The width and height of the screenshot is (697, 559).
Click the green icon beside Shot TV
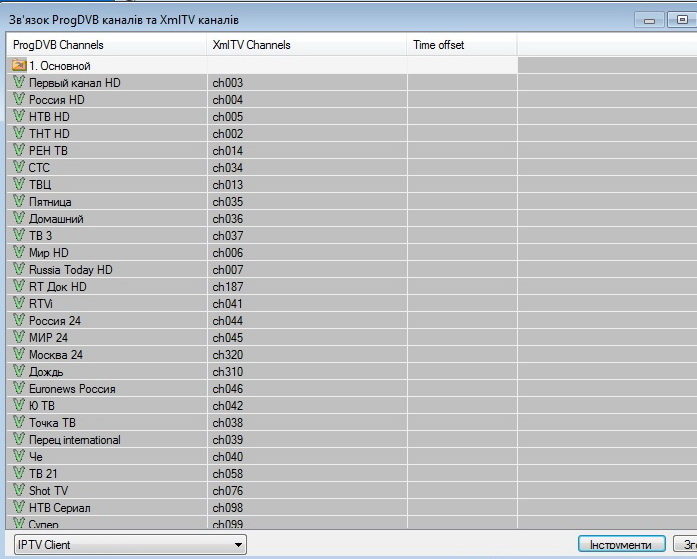[x=19, y=491]
